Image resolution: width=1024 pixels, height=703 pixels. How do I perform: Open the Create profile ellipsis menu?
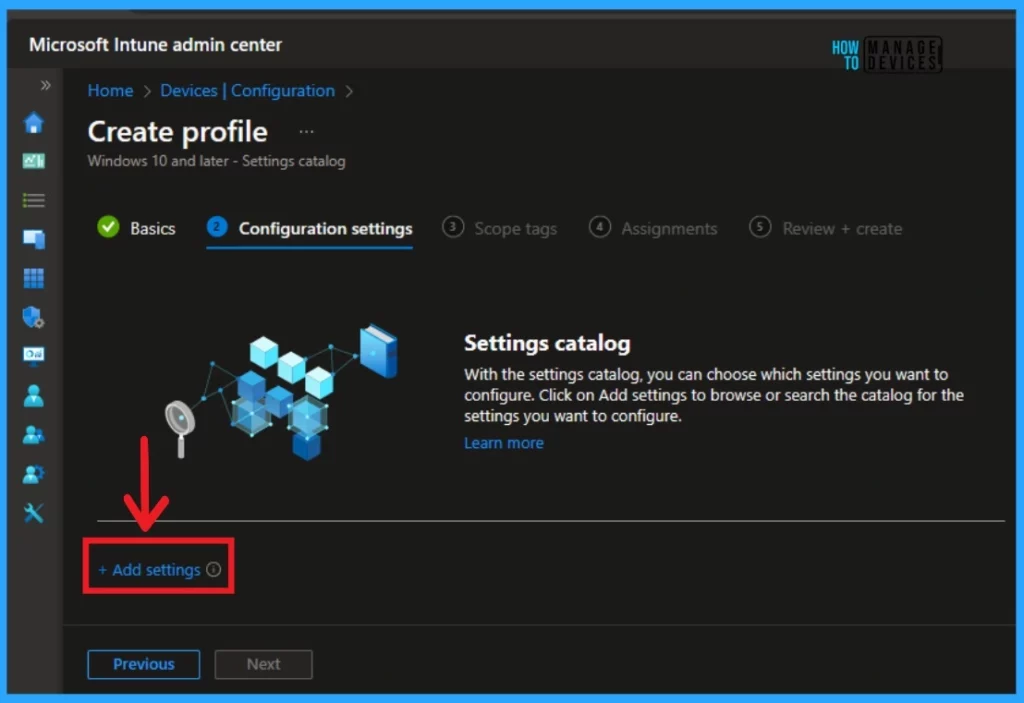(x=306, y=131)
